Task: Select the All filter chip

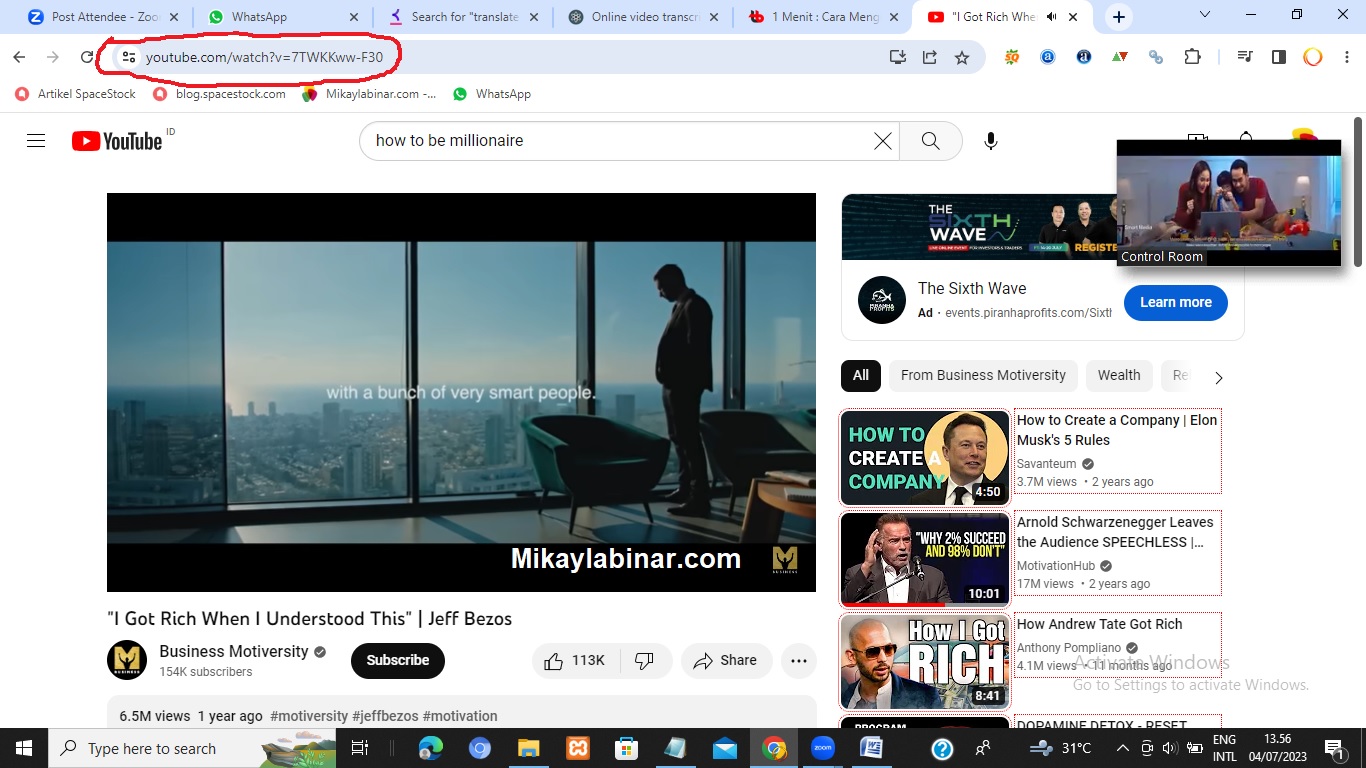Action: click(x=861, y=375)
